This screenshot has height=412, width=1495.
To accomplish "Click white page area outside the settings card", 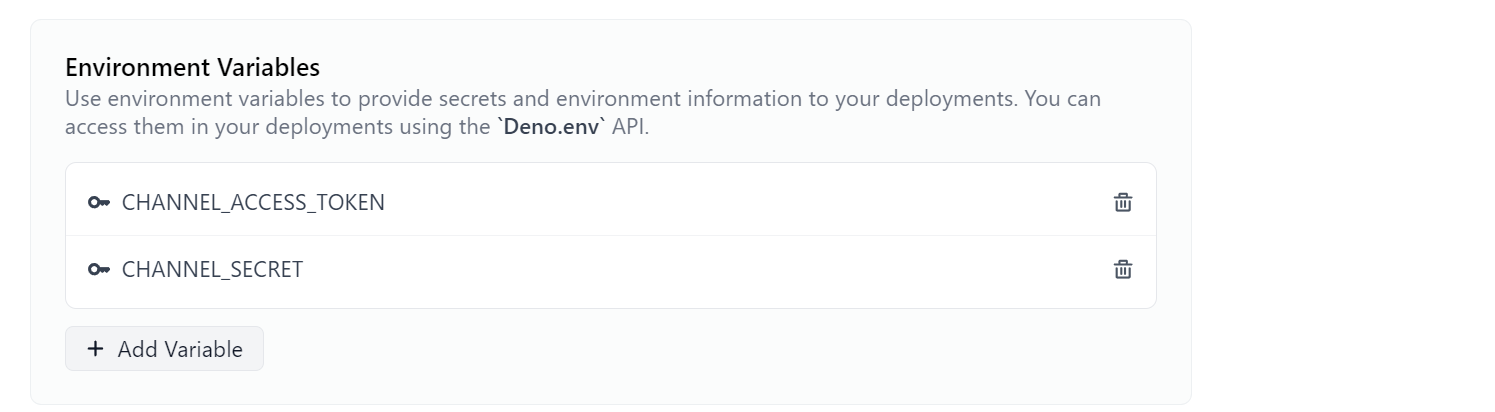I will click(1340, 200).
